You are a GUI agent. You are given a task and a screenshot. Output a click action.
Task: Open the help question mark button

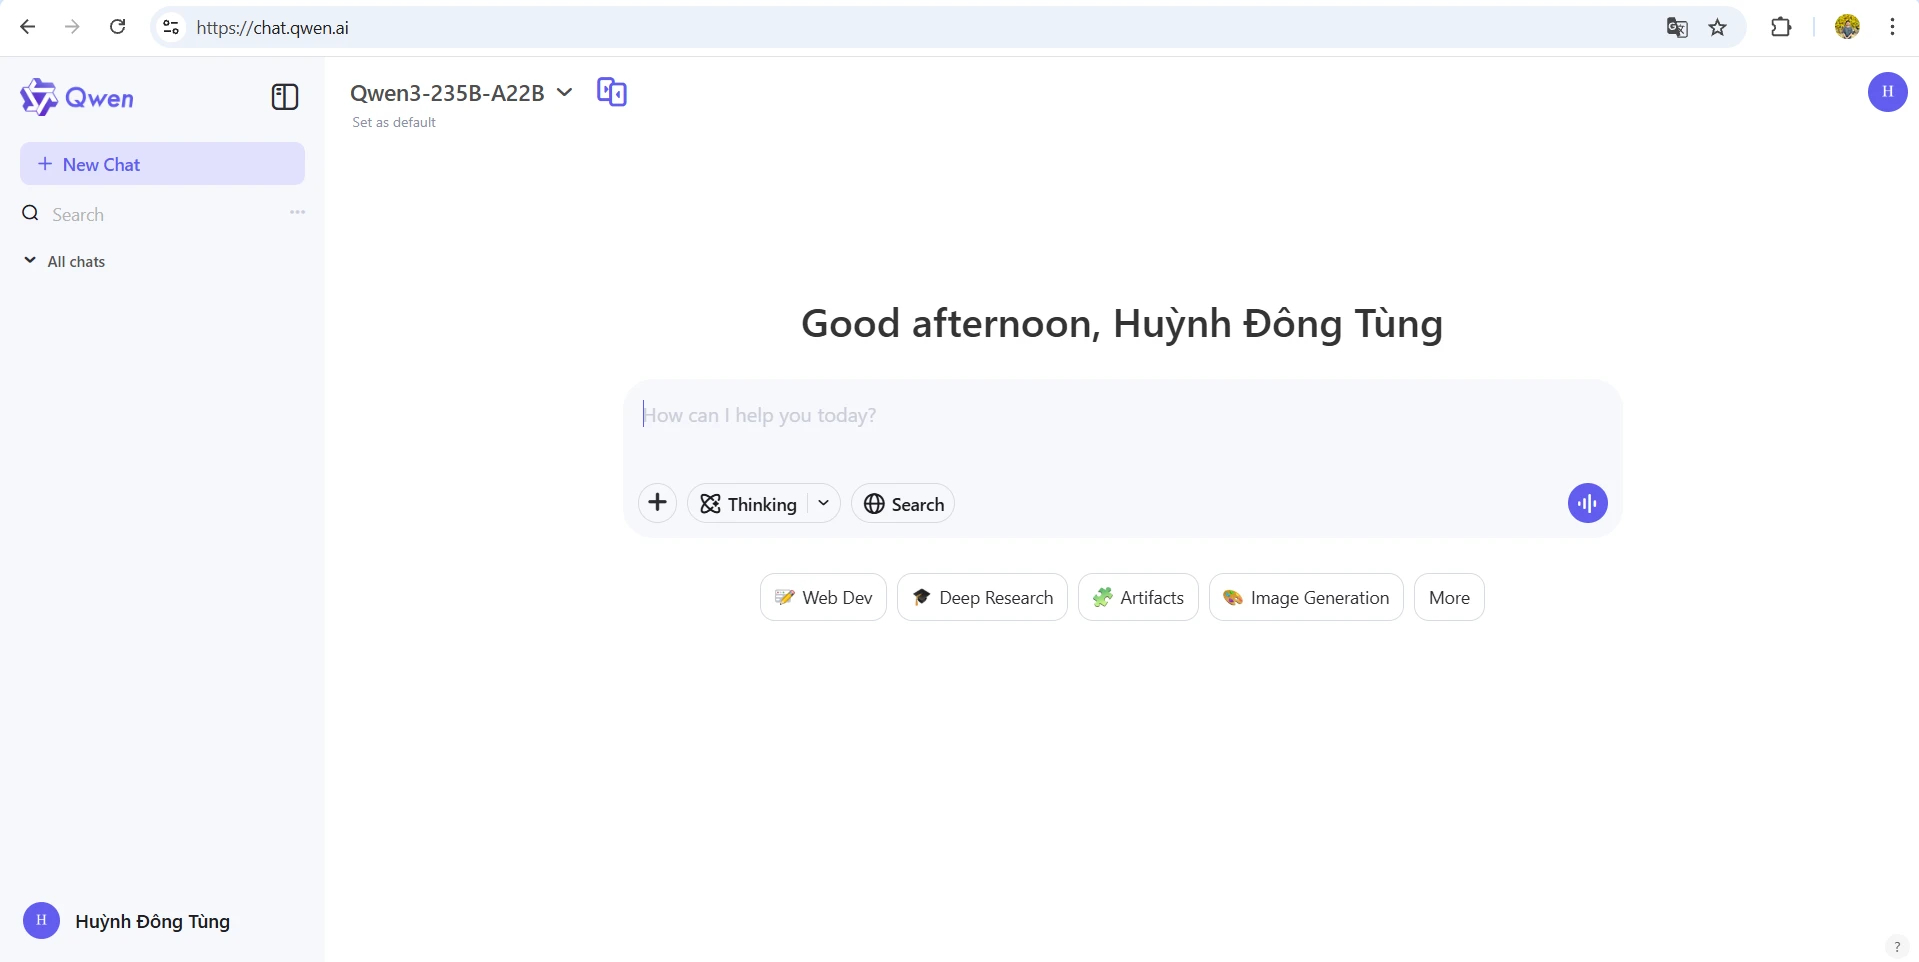click(1897, 946)
